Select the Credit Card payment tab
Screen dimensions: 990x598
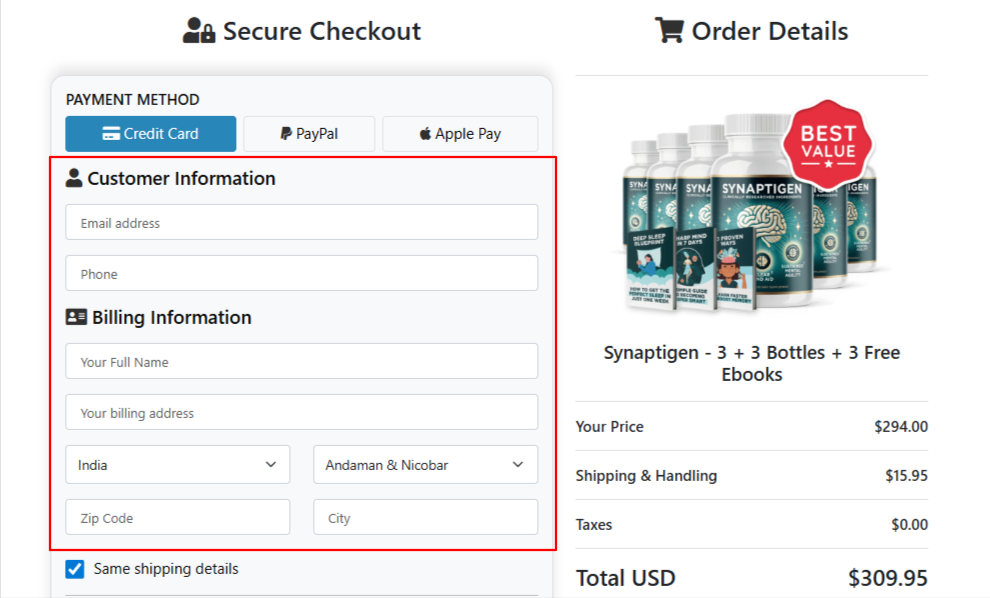point(151,134)
